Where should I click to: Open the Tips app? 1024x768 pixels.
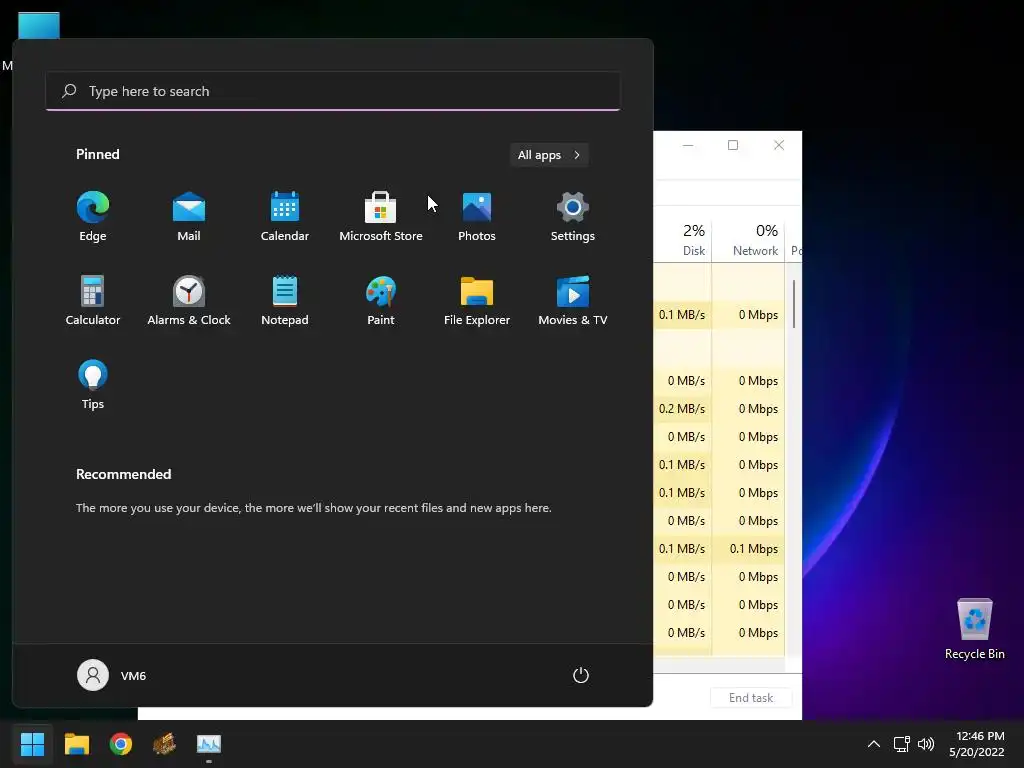click(93, 385)
